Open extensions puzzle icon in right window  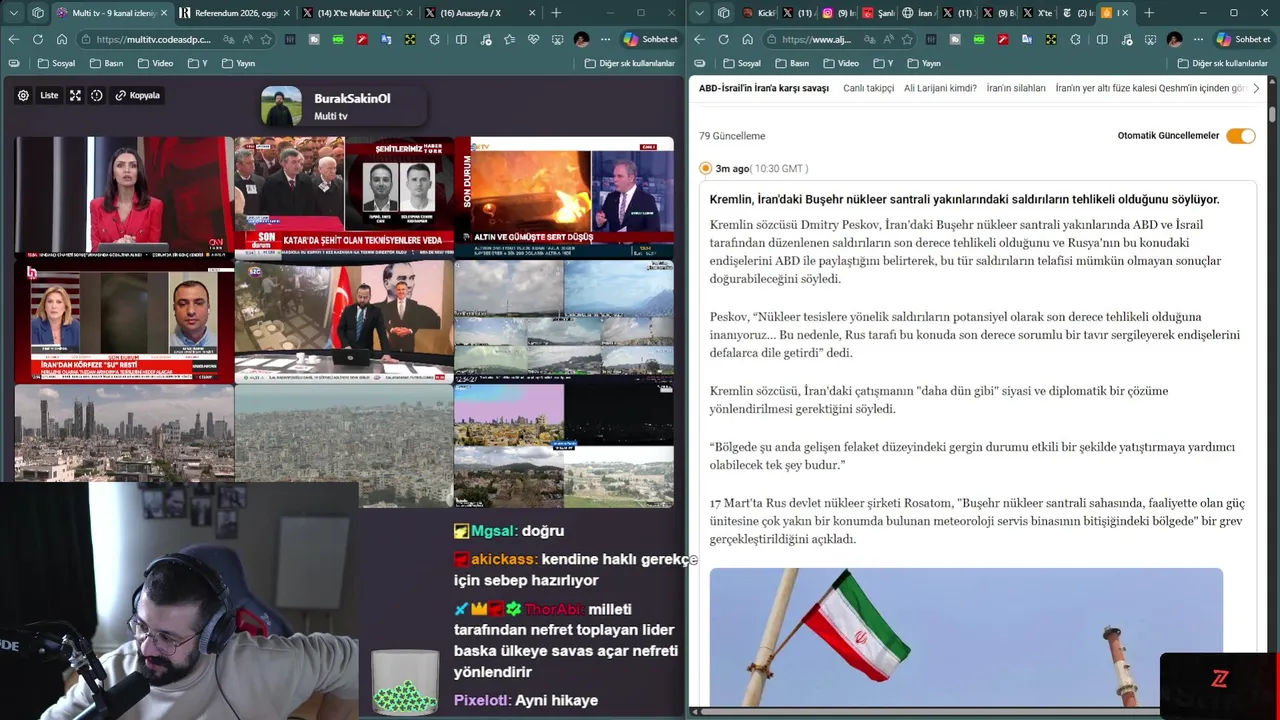click(1076, 39)
